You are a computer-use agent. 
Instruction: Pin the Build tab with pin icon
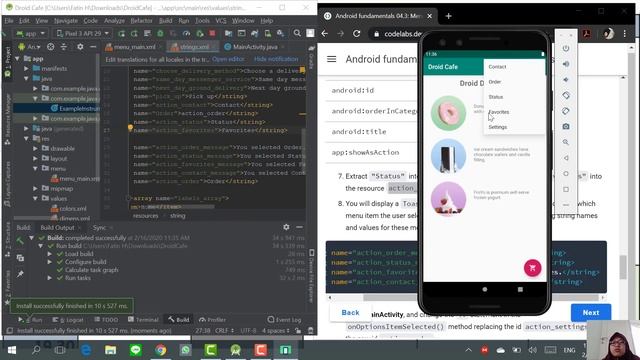coord(20,274)
